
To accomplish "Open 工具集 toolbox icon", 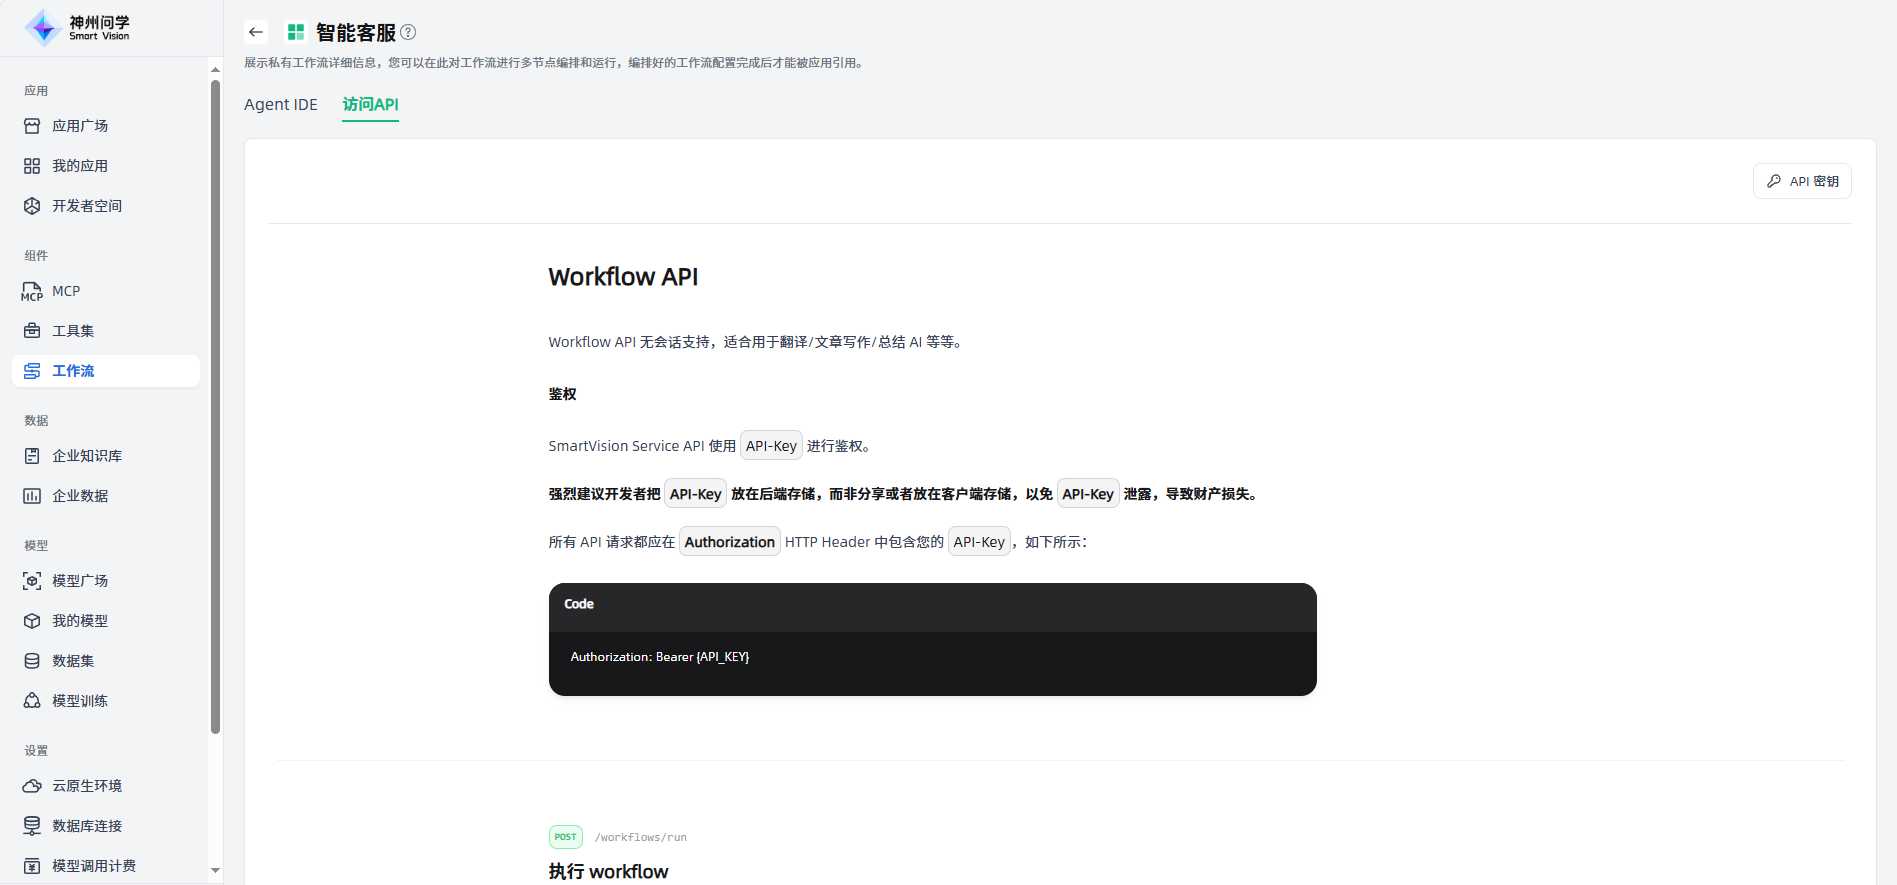I will (x=32, y=331).
